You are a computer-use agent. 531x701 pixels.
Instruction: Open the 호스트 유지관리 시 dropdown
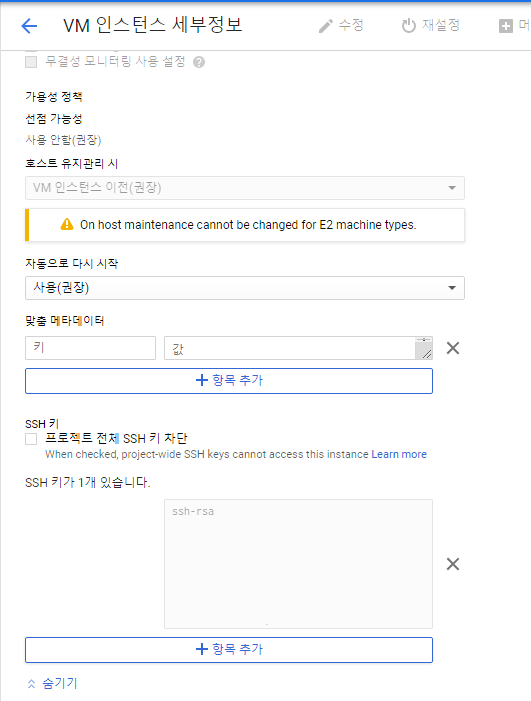244,188
